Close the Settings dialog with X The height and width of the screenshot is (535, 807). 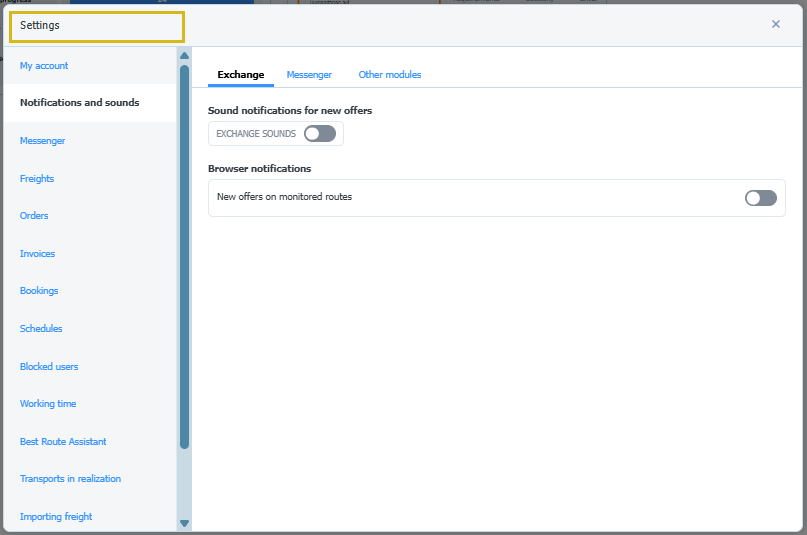coord(775,24)
